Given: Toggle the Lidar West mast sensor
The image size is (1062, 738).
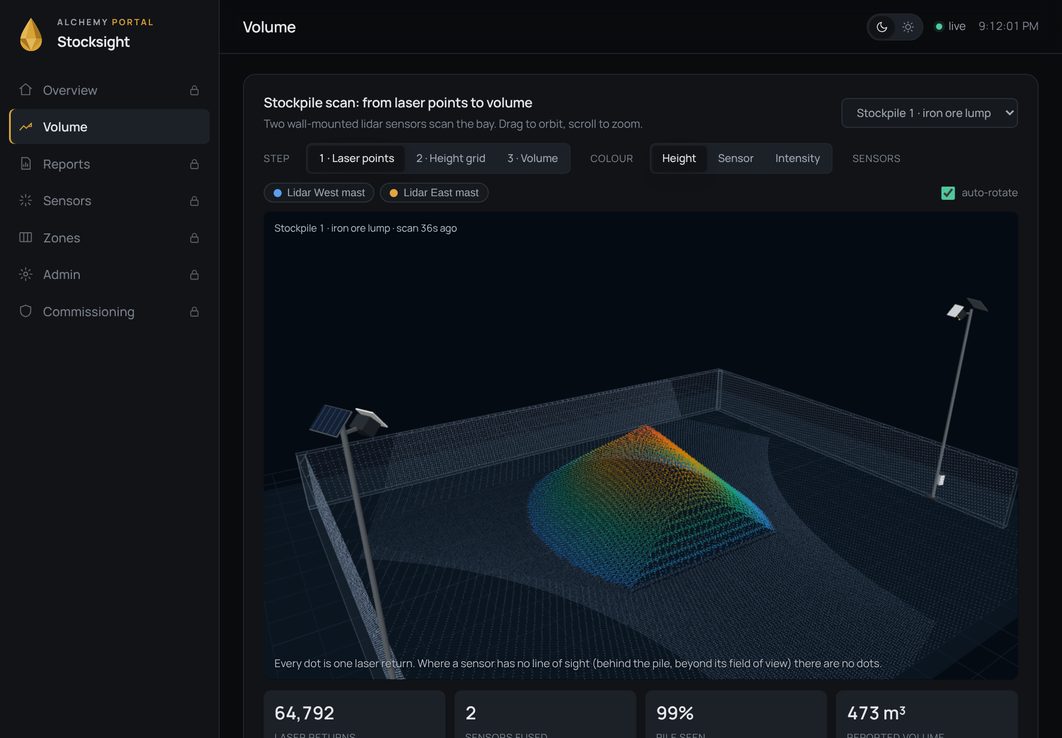Looking at the screenshot, I should pos(319,193).
